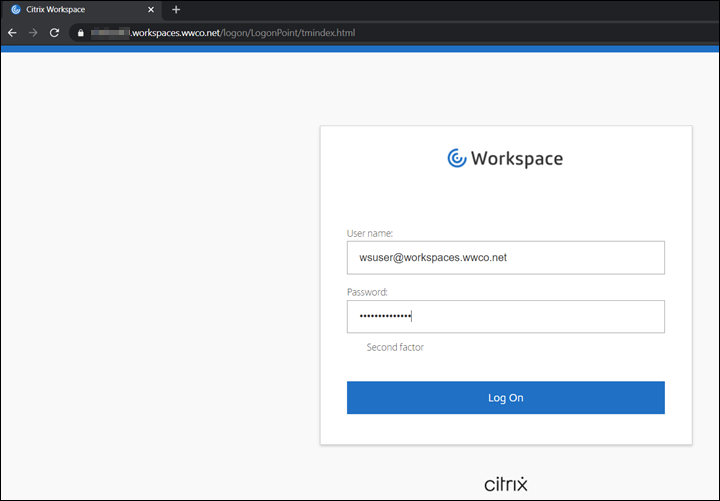The width and height of the screenshot is (720, 501).
Task: Click the "Password:" label
Action: [367, 292]
